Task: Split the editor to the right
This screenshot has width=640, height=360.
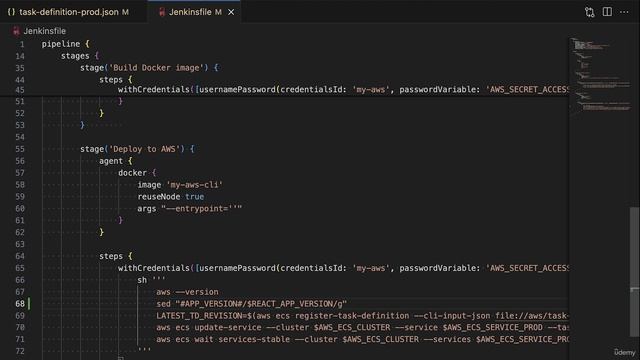Action: 607,12
